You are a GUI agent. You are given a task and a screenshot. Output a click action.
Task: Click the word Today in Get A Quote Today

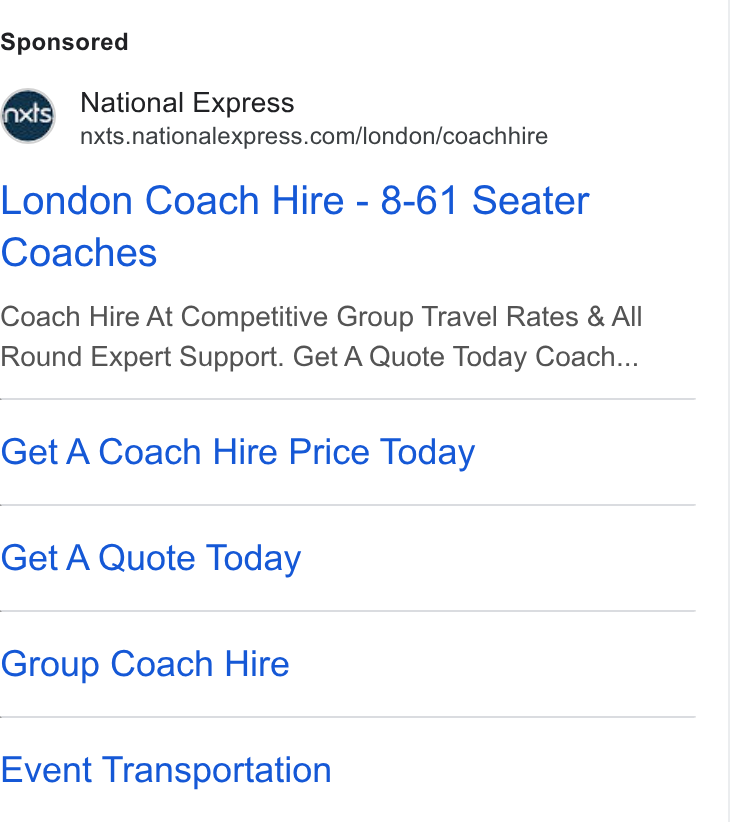click(x=254, y=559)
